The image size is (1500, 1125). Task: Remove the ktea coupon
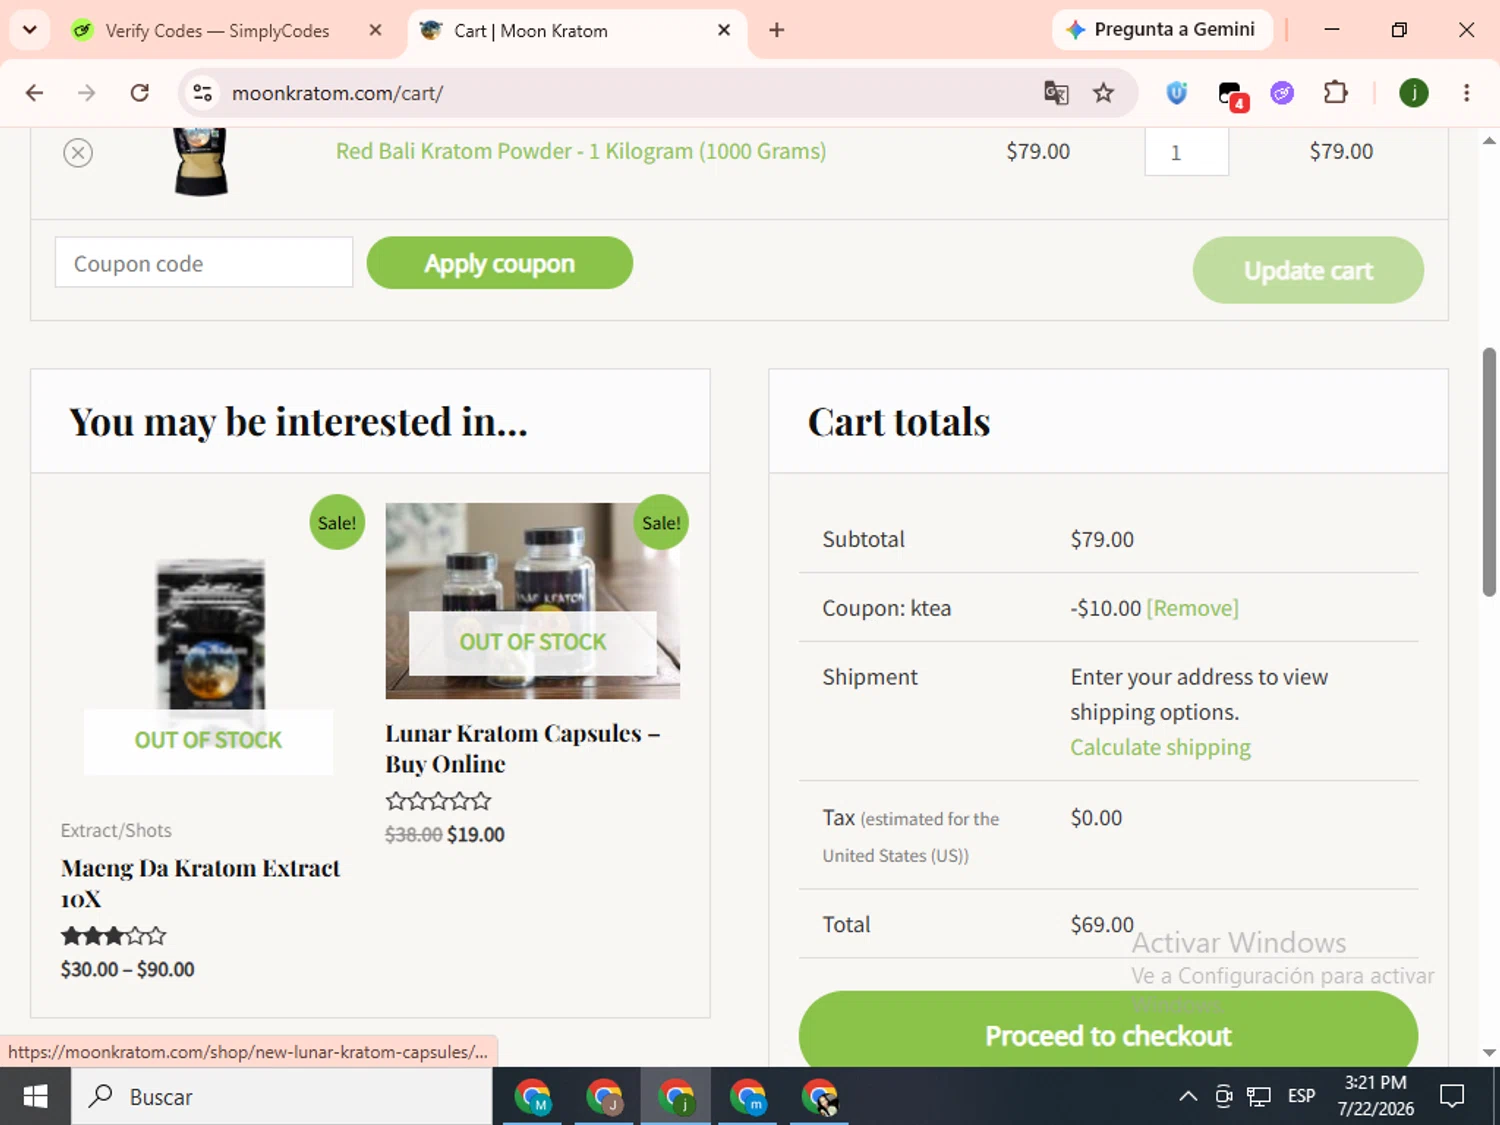tap(1192, 608)
